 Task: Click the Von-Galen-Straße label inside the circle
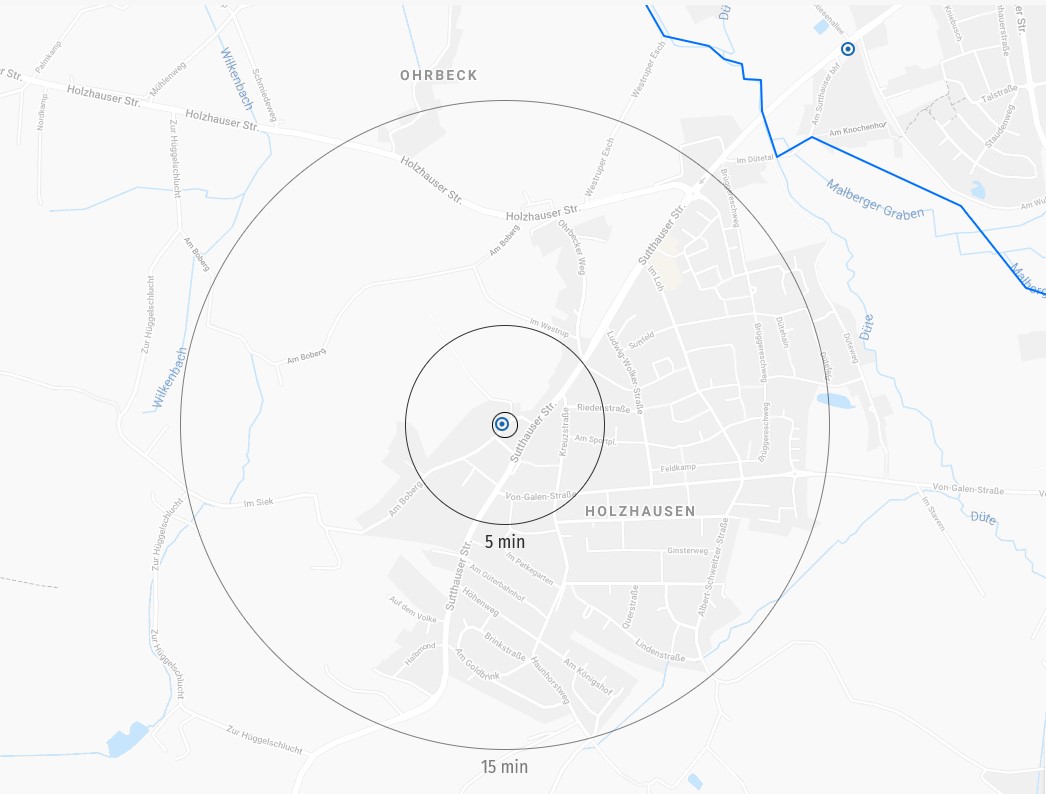click(541, 496)
